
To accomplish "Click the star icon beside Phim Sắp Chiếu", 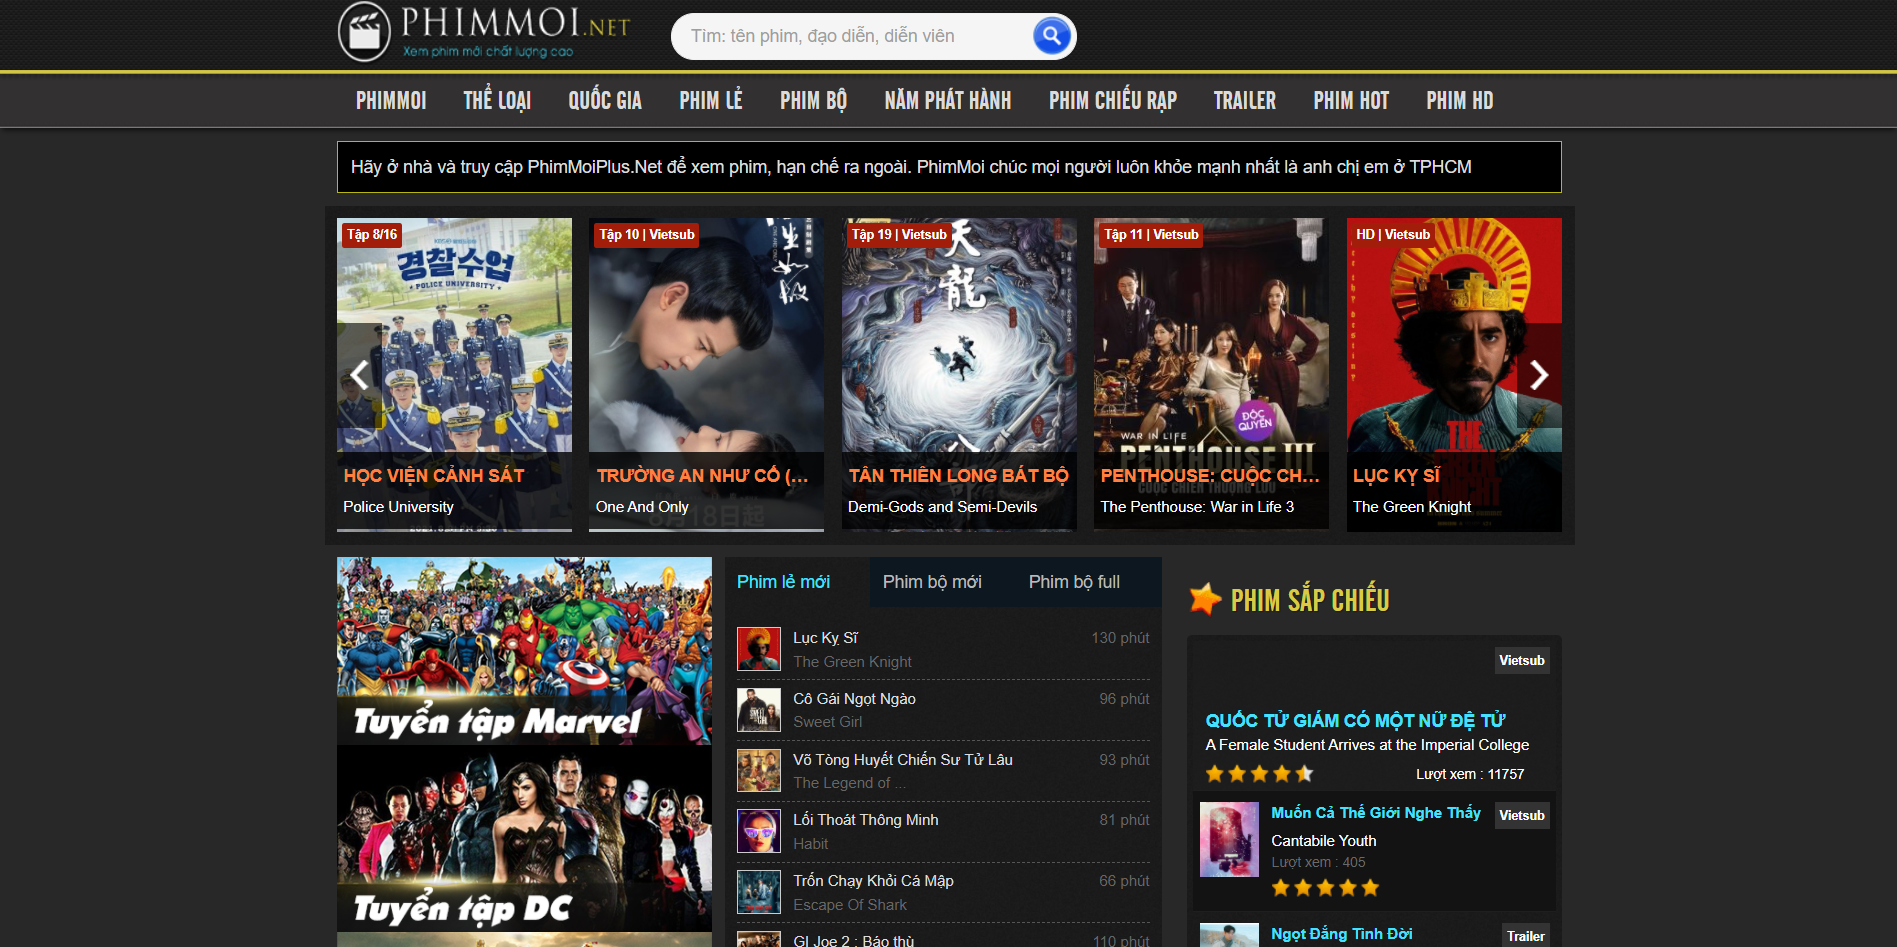I will 1205,599.
